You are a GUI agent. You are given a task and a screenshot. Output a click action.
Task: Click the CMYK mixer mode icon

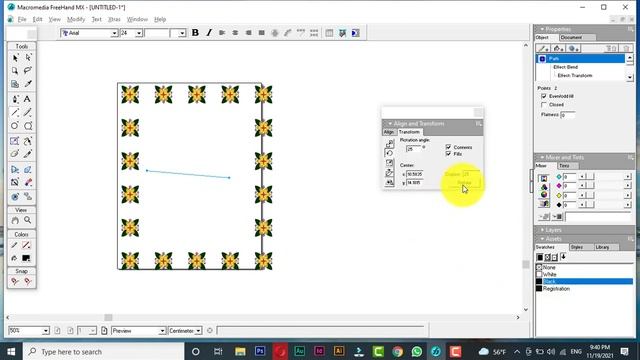click(544, 179)
